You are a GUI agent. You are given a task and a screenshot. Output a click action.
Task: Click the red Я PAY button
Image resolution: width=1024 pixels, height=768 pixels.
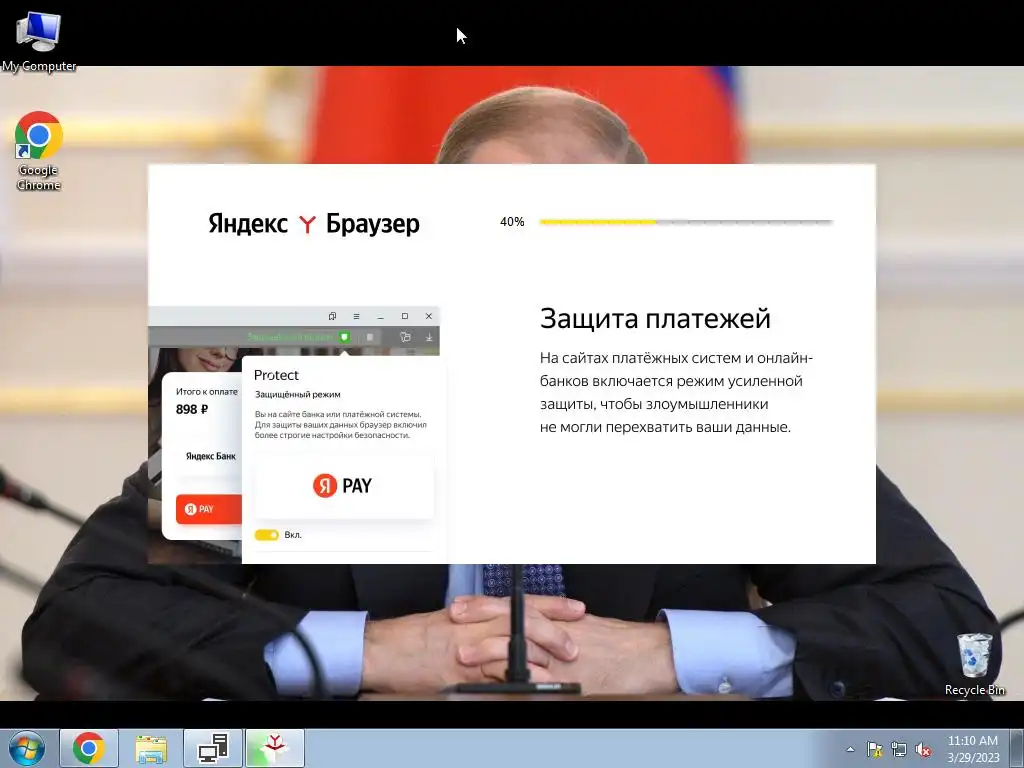208,509
